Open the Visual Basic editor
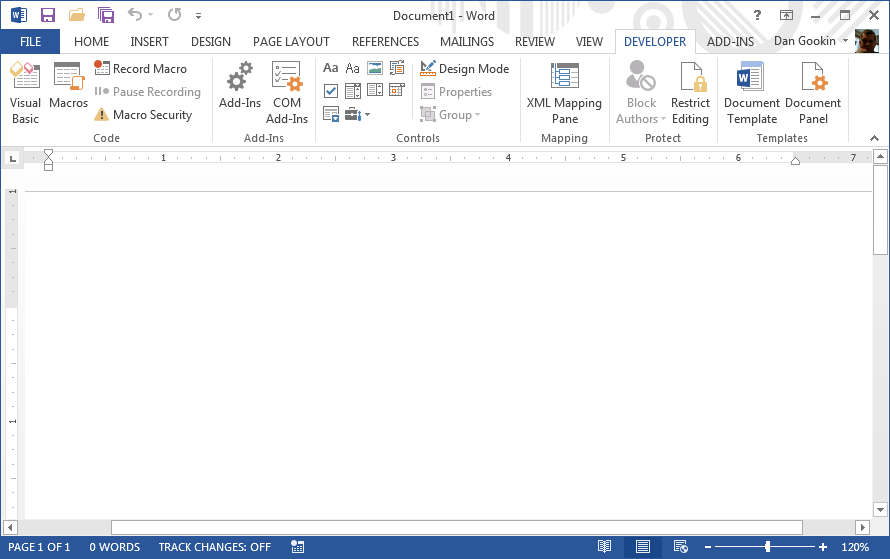Image resolution: width=890 pixels, height=559 pixels. (x=26, y=94)
